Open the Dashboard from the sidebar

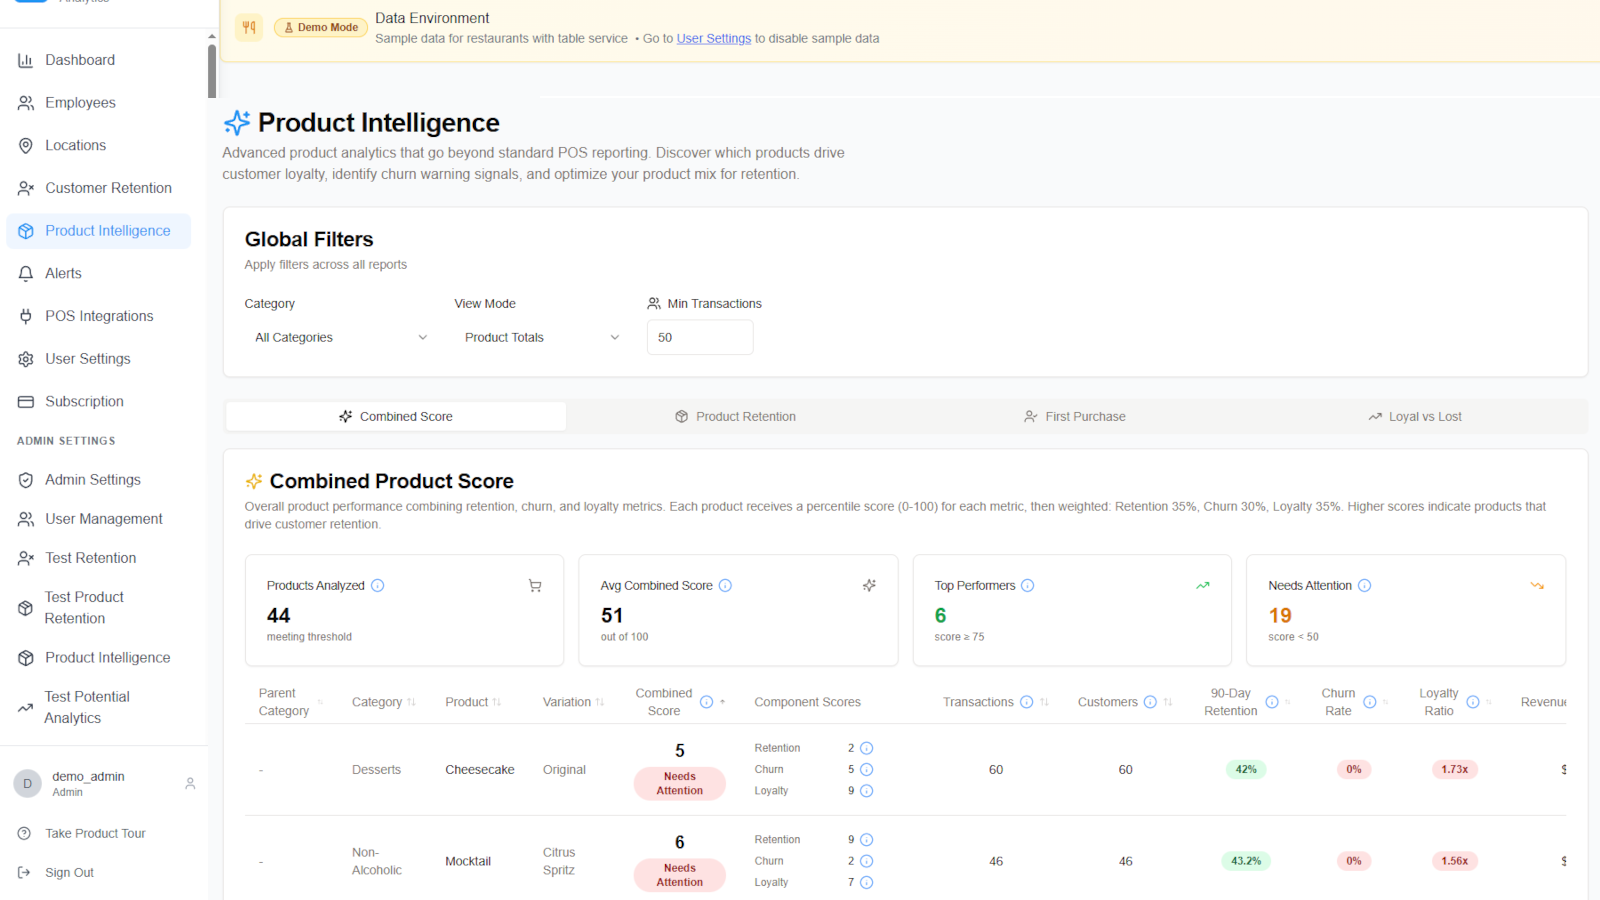[80, 59]
